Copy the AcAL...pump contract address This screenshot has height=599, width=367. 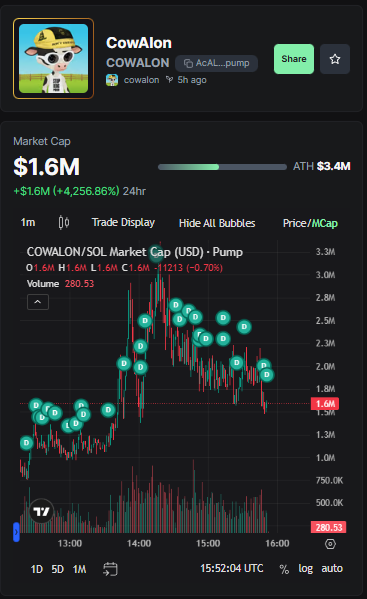click(x=217, y=63)
